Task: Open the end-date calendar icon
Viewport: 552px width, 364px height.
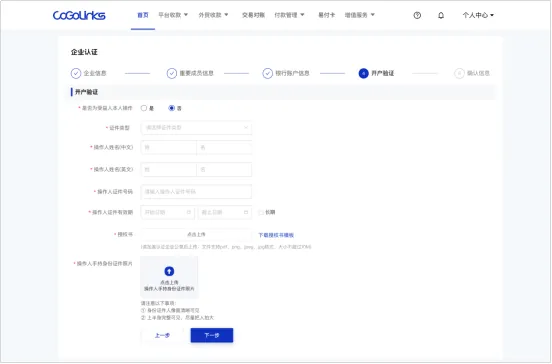Action: [246, 212]
